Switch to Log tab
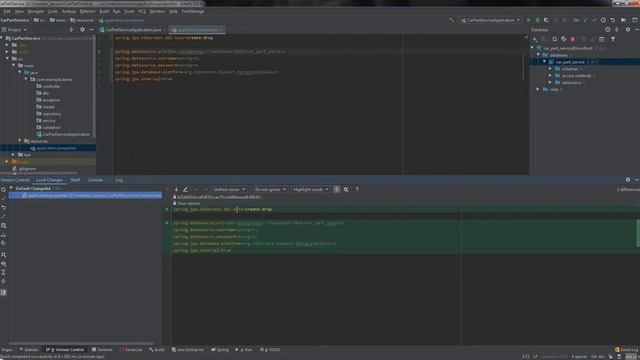Image resolution: width=640 pixels, height=360 pixels. [x=119, y=180]
